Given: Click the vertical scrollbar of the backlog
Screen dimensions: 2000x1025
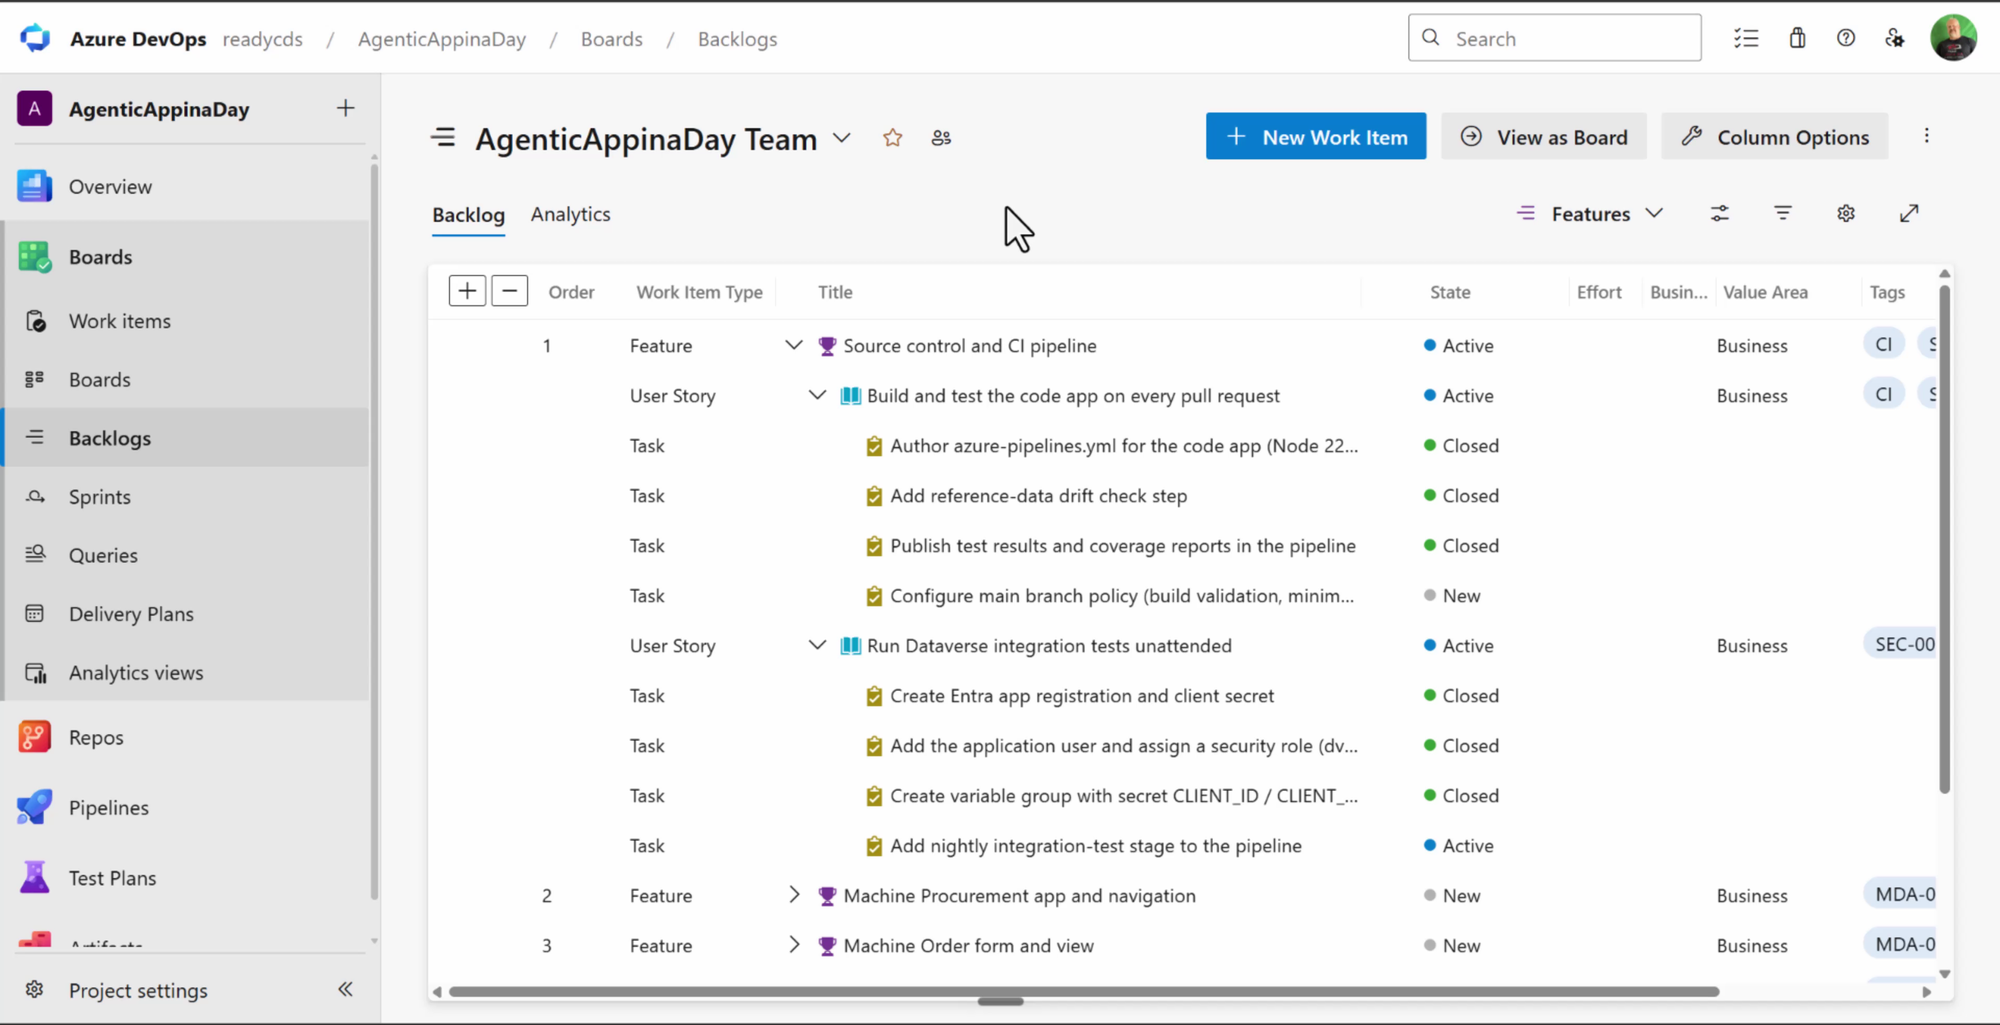Looking at the screenshot, I should (x=1945, y=540).
